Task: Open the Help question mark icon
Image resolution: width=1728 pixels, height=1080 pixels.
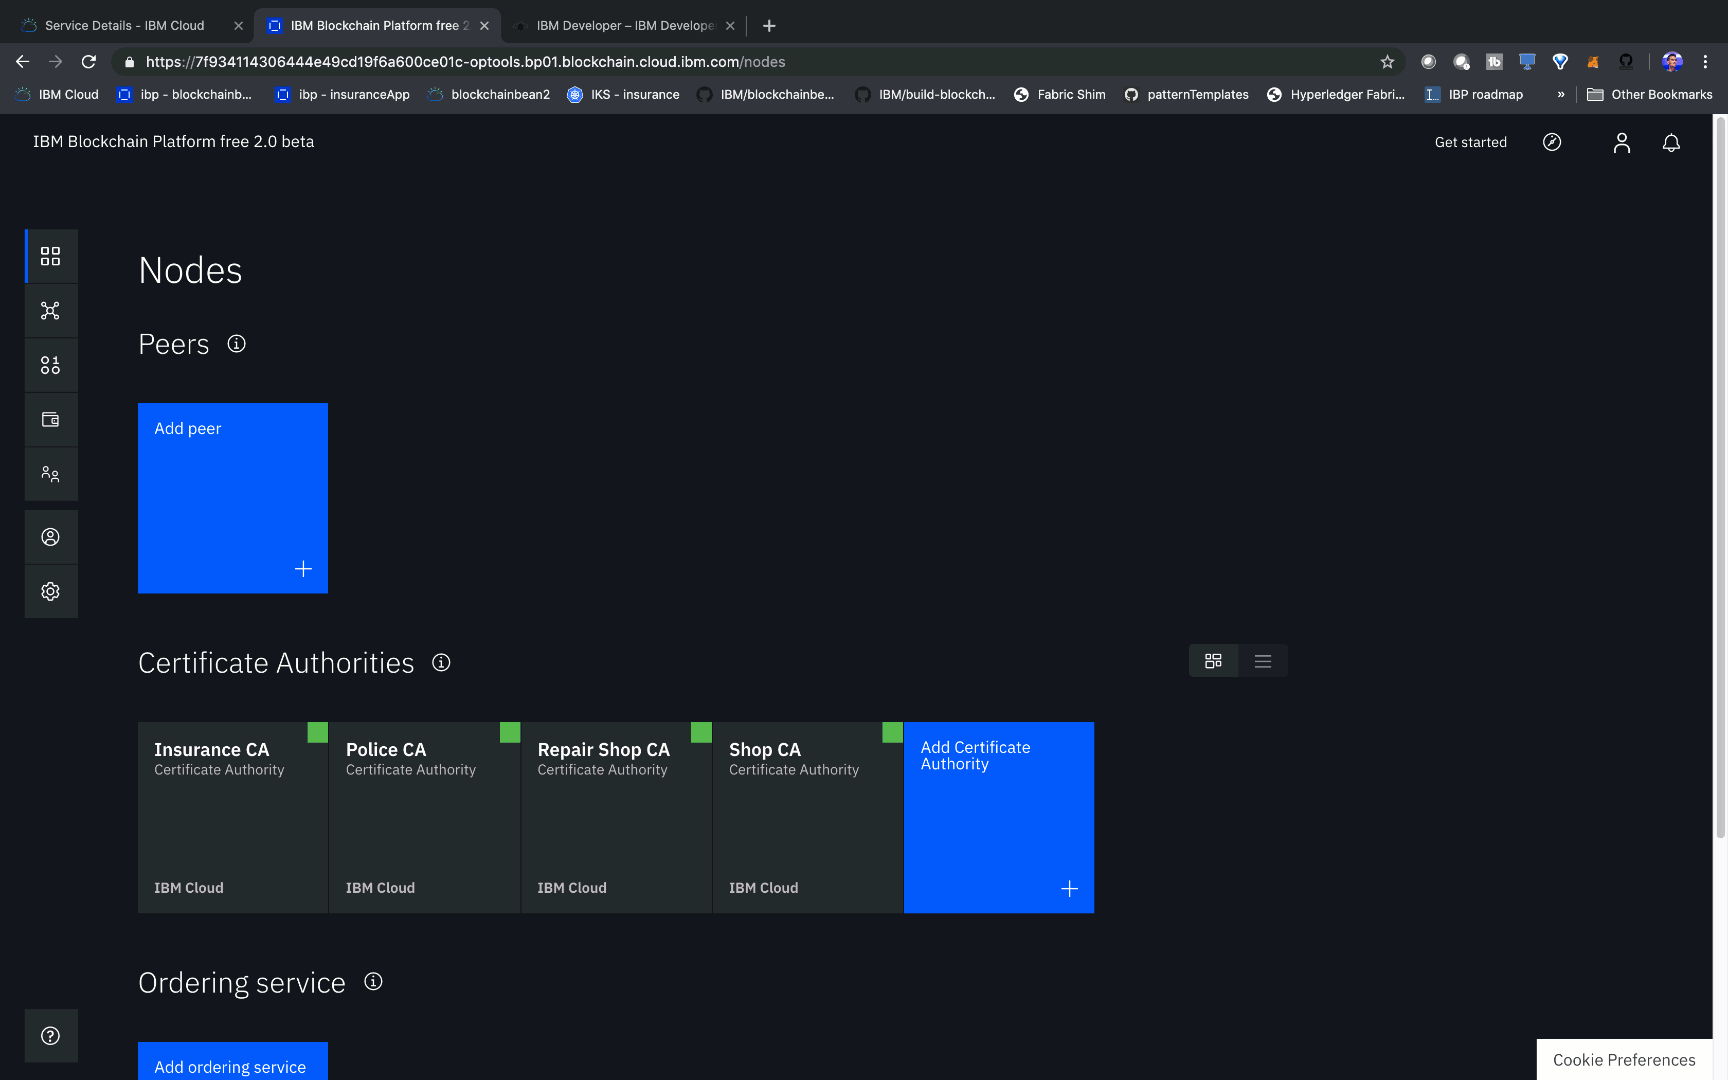Action: click(x=50, y=1036)
